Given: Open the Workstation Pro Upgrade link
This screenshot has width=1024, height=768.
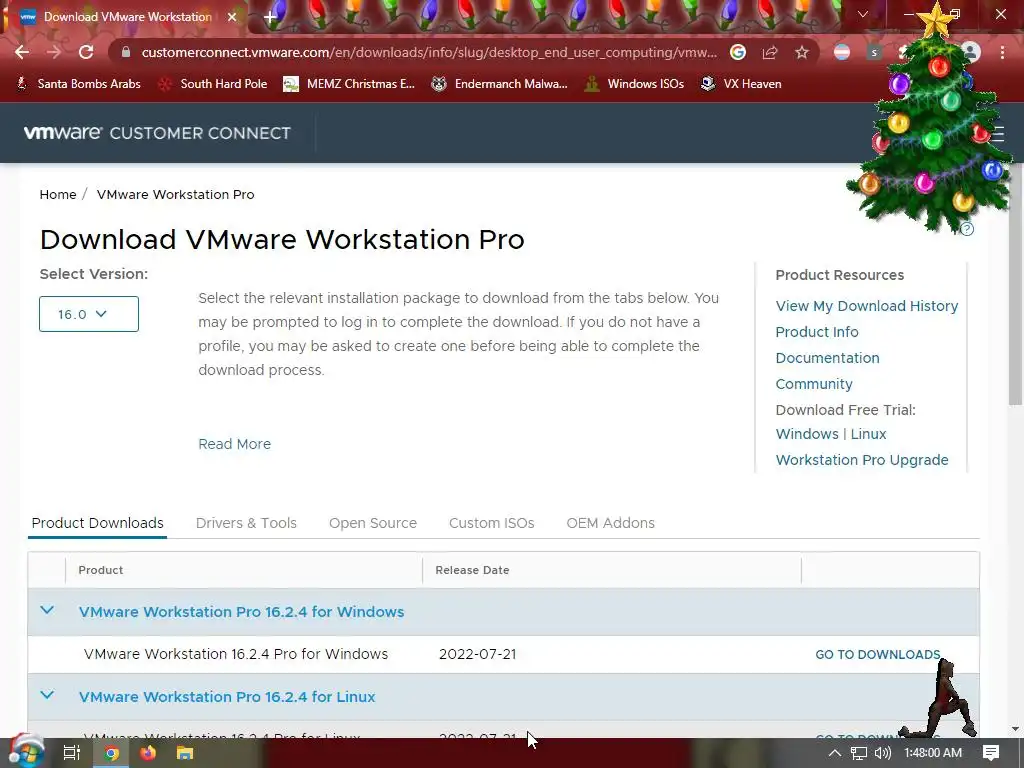Looking at the screenshot, I should 862,460.
